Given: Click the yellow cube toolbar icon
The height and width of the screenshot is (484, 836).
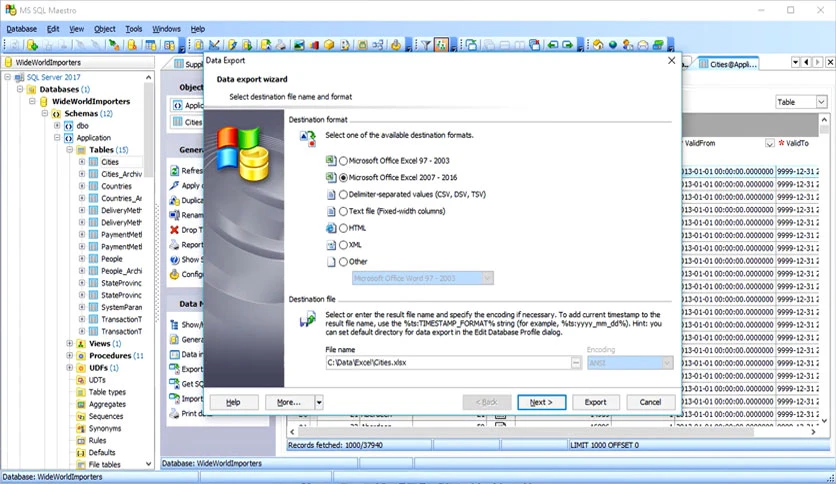Looking at the screenshot, I should coord(329,45).
